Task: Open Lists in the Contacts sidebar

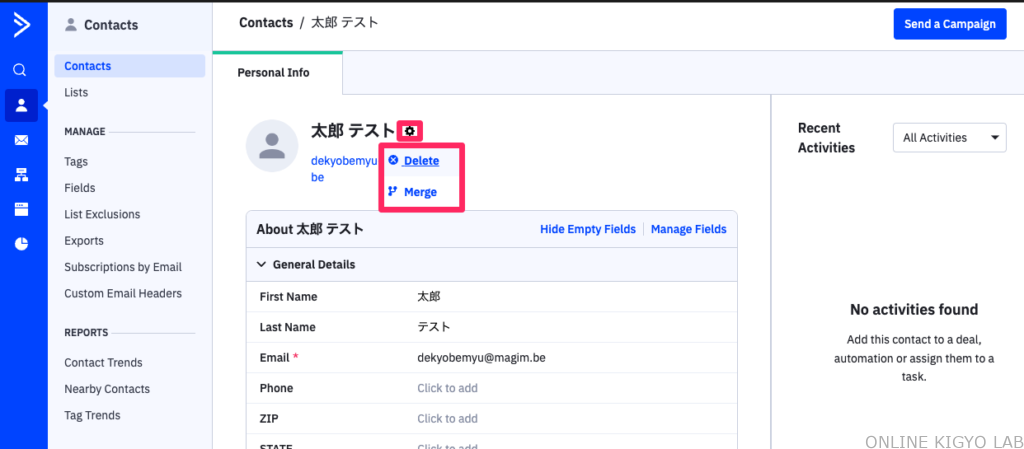Action: pyautogui.click(x=76, y=93)
